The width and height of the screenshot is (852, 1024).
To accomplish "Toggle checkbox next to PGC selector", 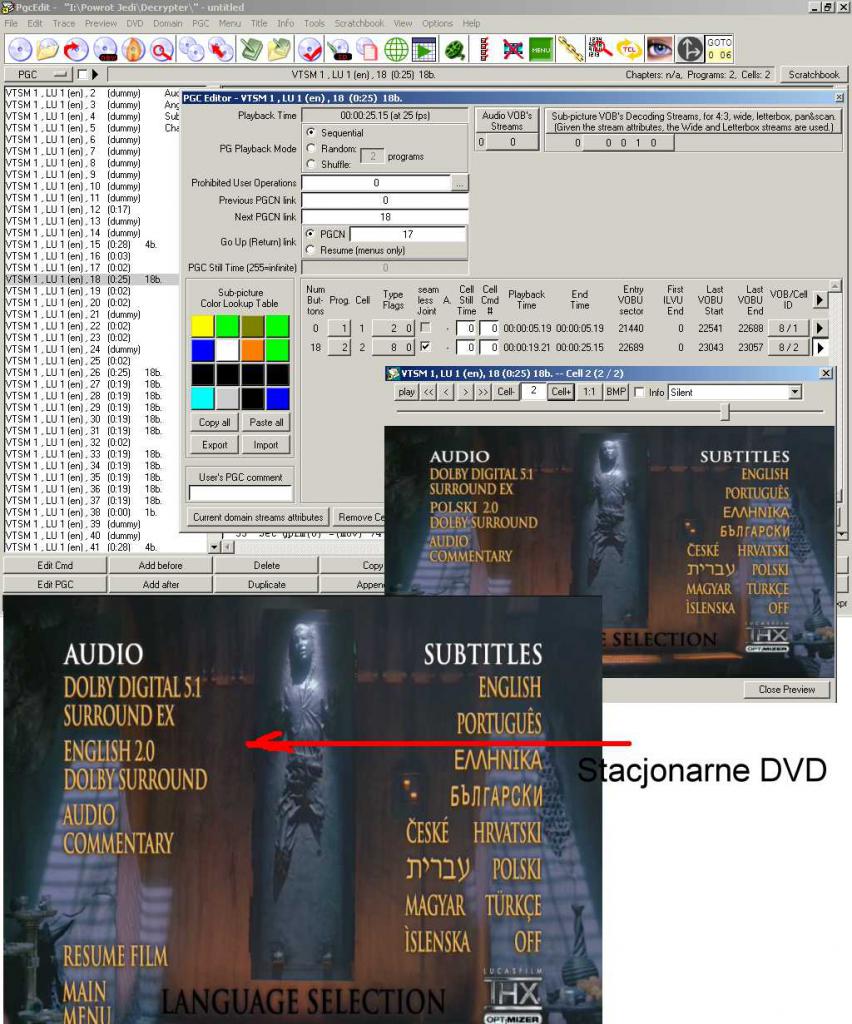I will pos(83,74).
